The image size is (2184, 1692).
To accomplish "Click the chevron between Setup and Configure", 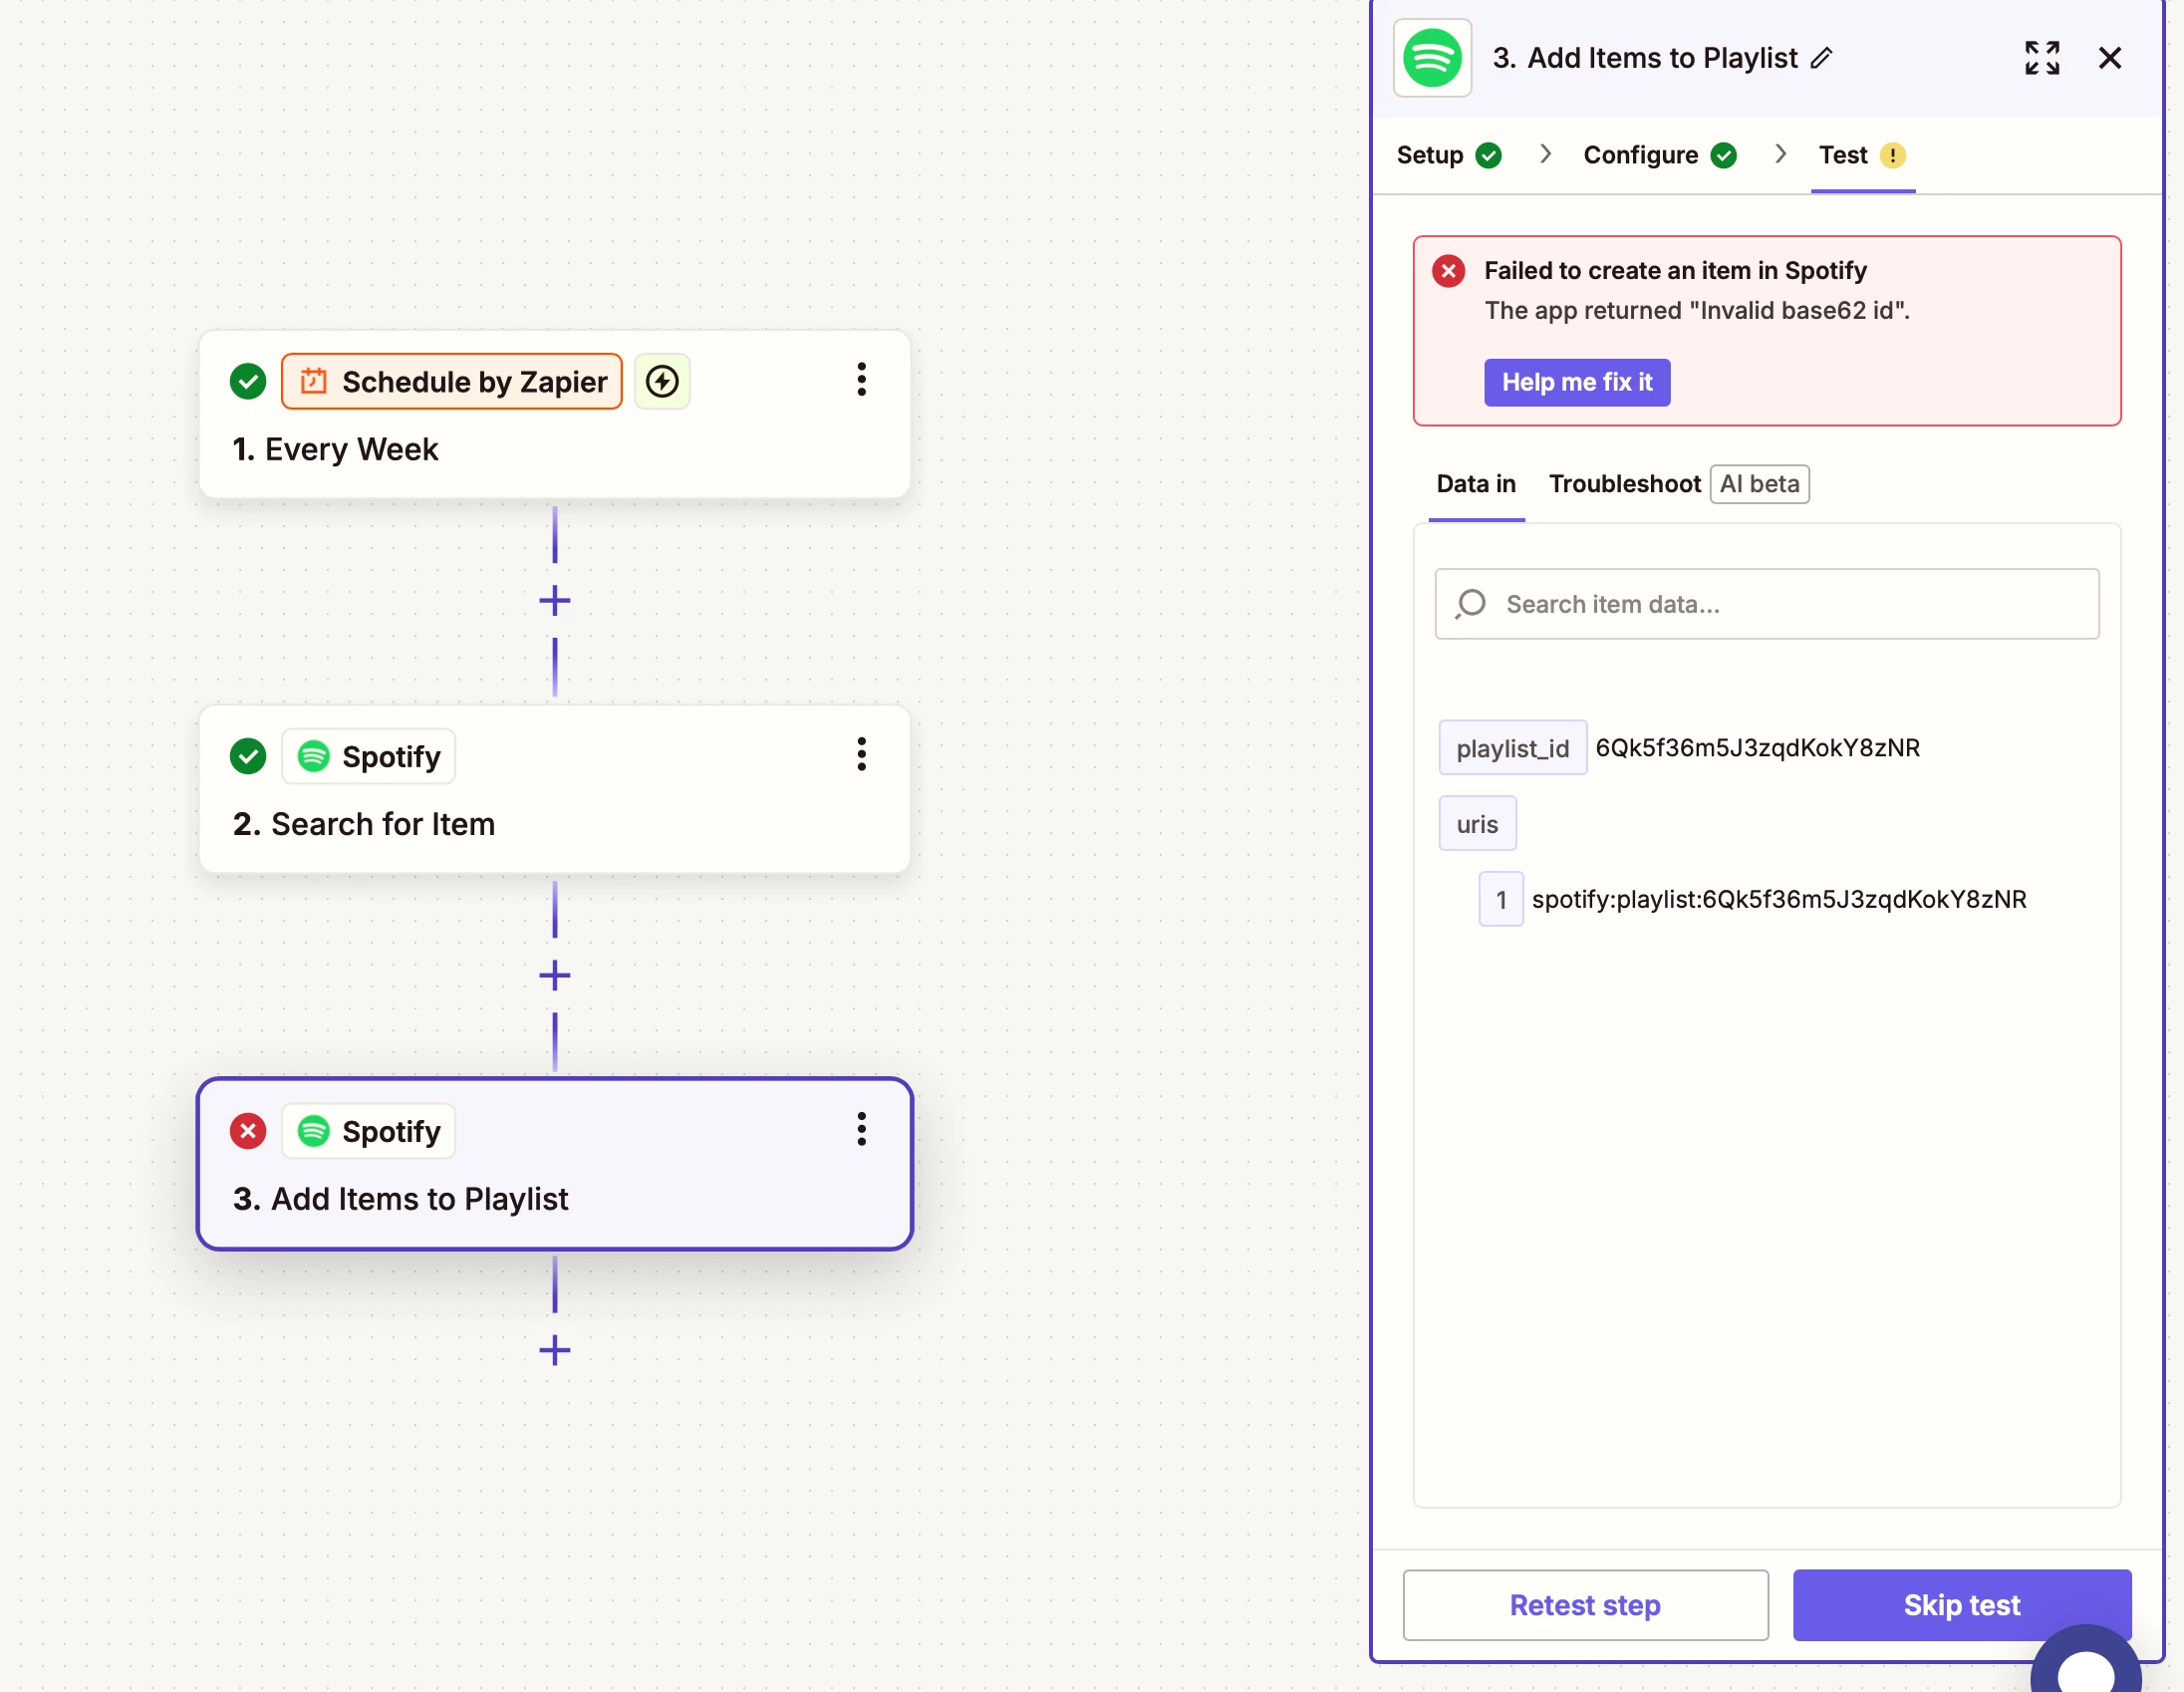I will pyautogui.click(x=1545, y=154).
